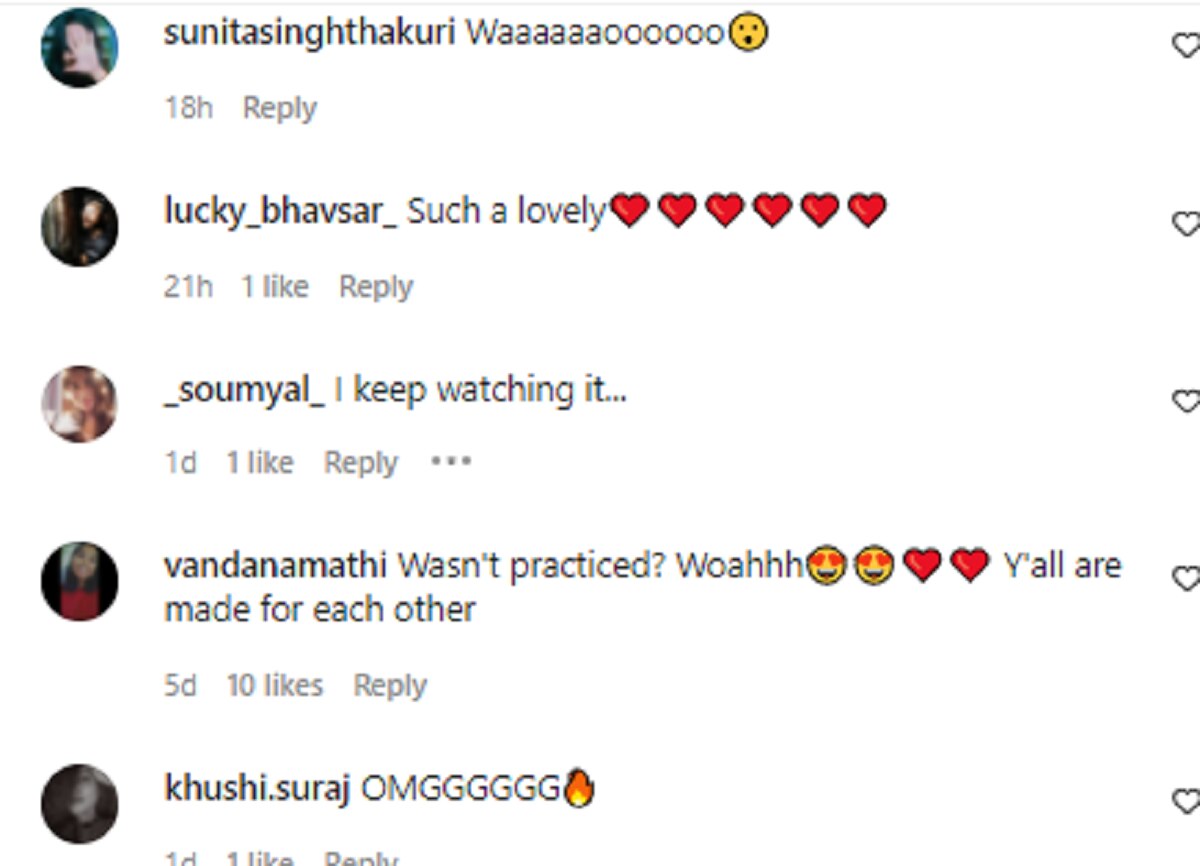This screenshot has width=1200, height=866.
Task: Open sunitasinghthakuri's profile picture
Action: coord(80,48)
